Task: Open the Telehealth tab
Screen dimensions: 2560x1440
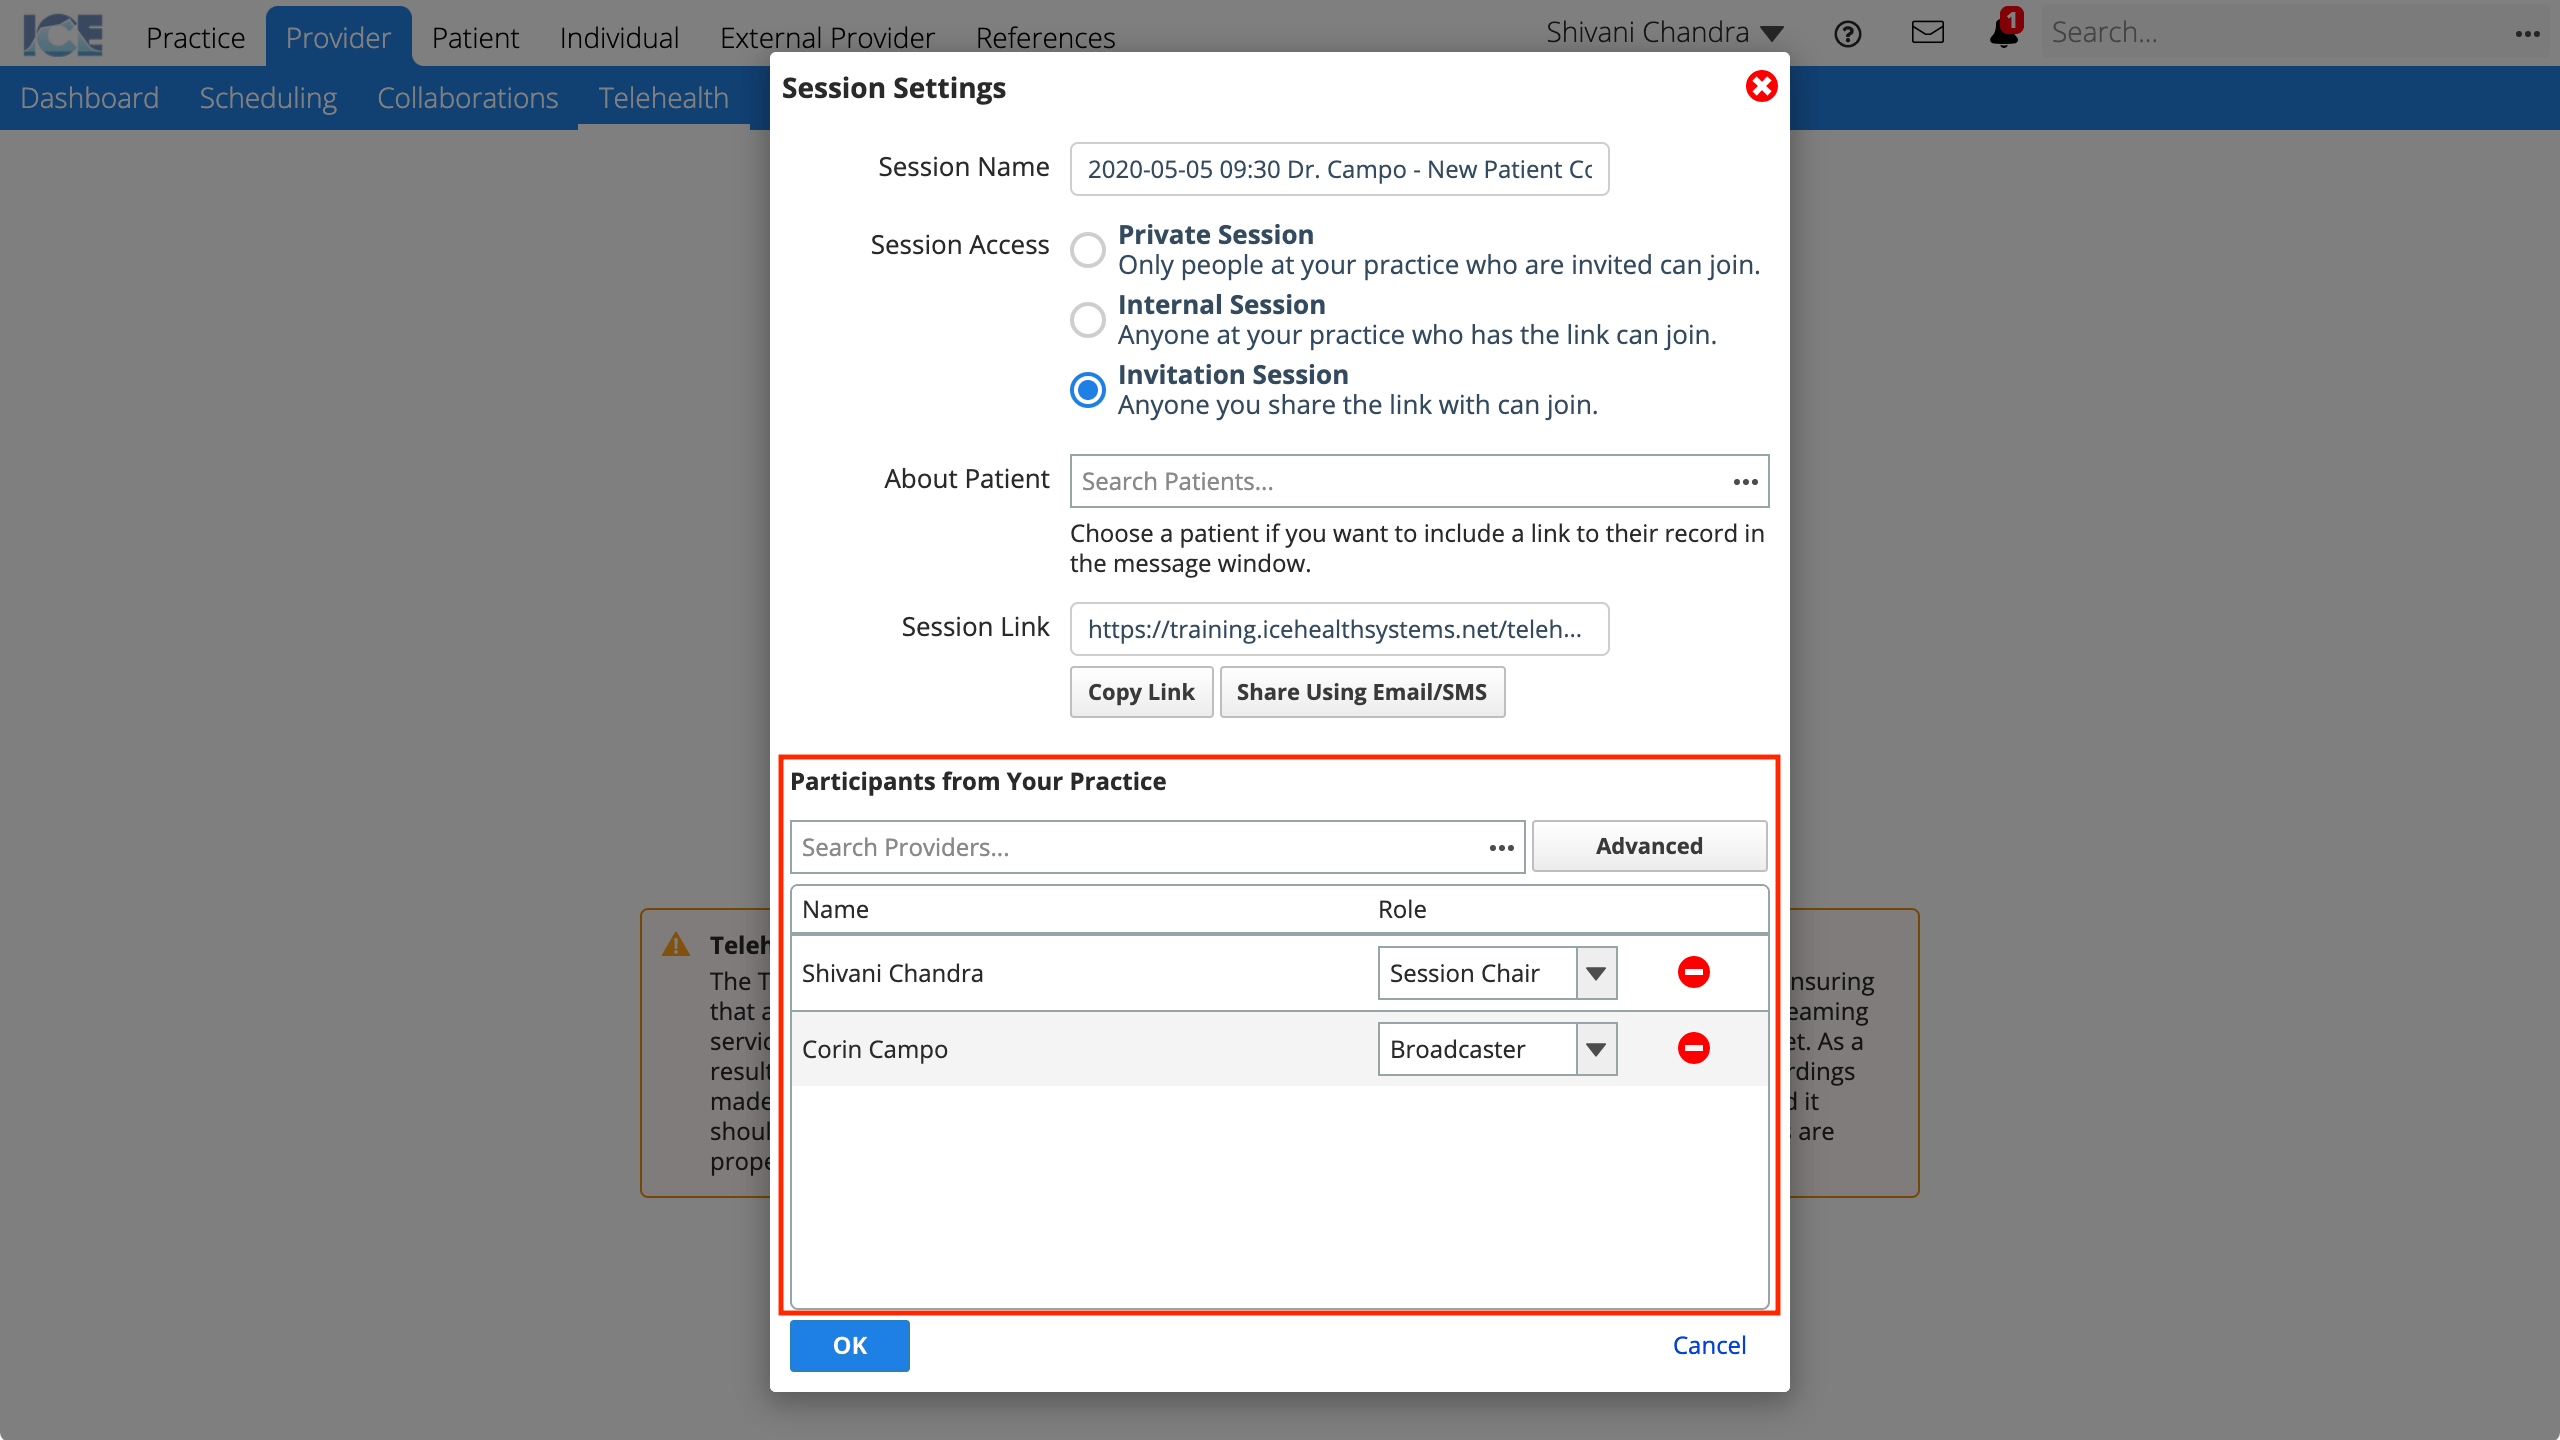Action: [663, 97]
